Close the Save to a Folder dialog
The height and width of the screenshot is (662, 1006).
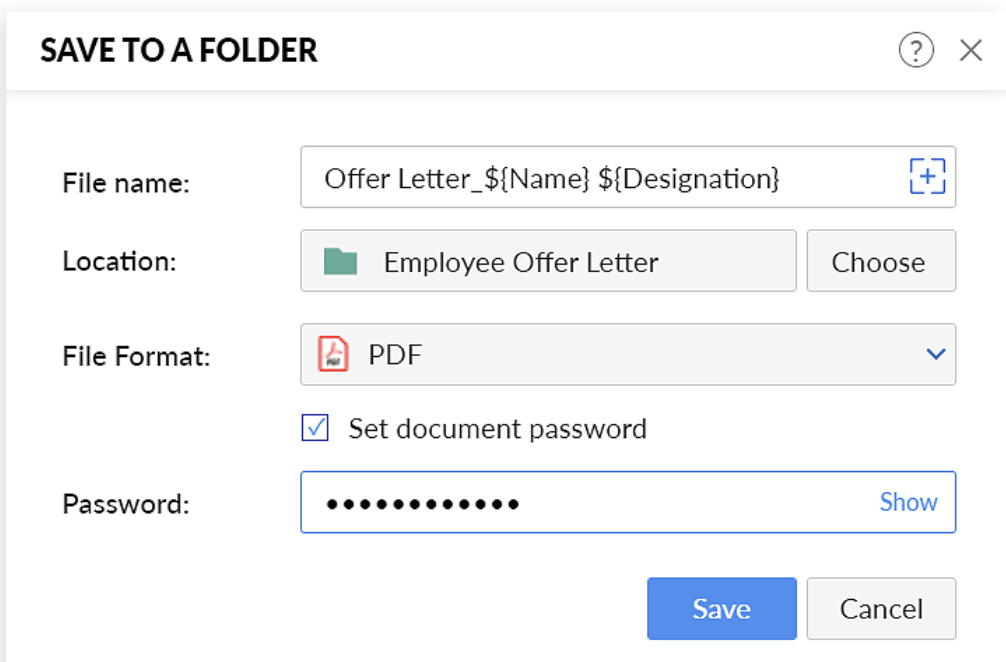click(x=971, y=50)
